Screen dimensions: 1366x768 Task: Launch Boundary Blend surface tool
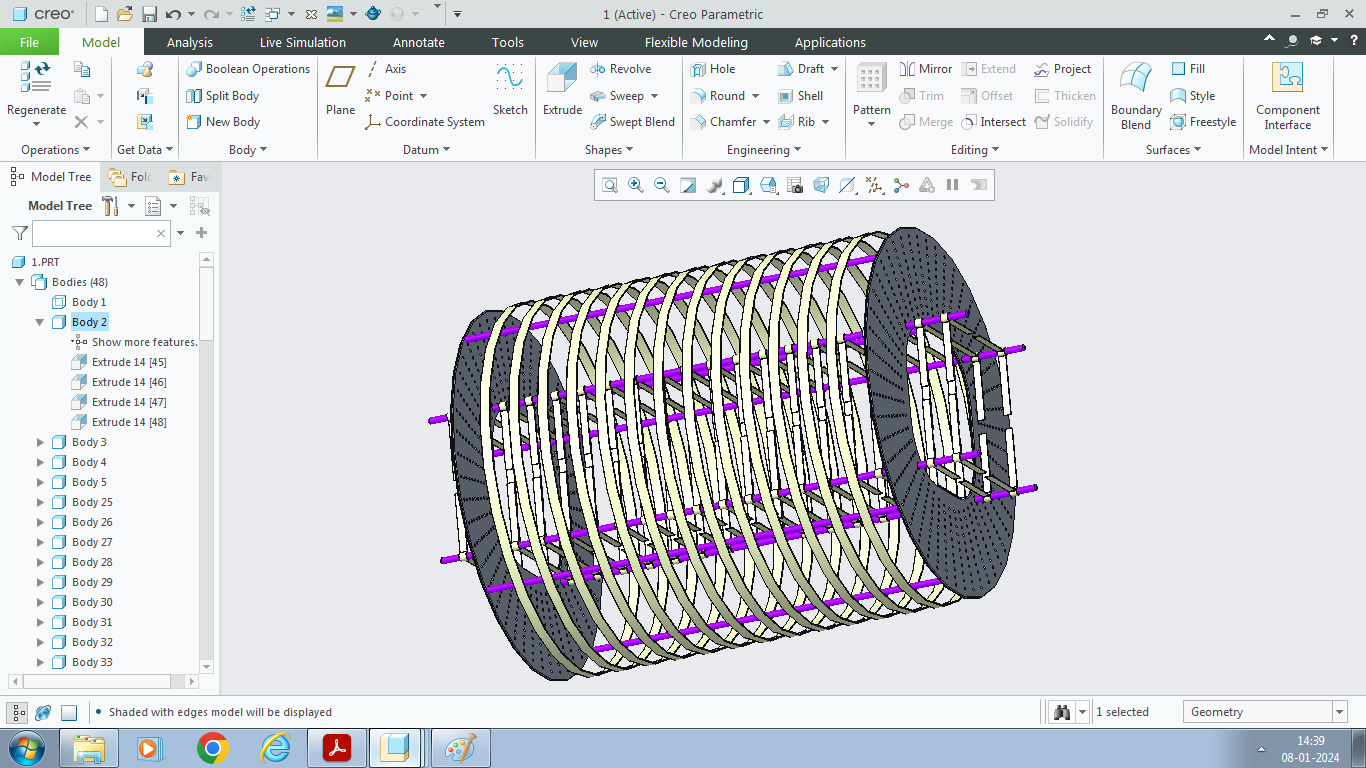[1136, 96]
